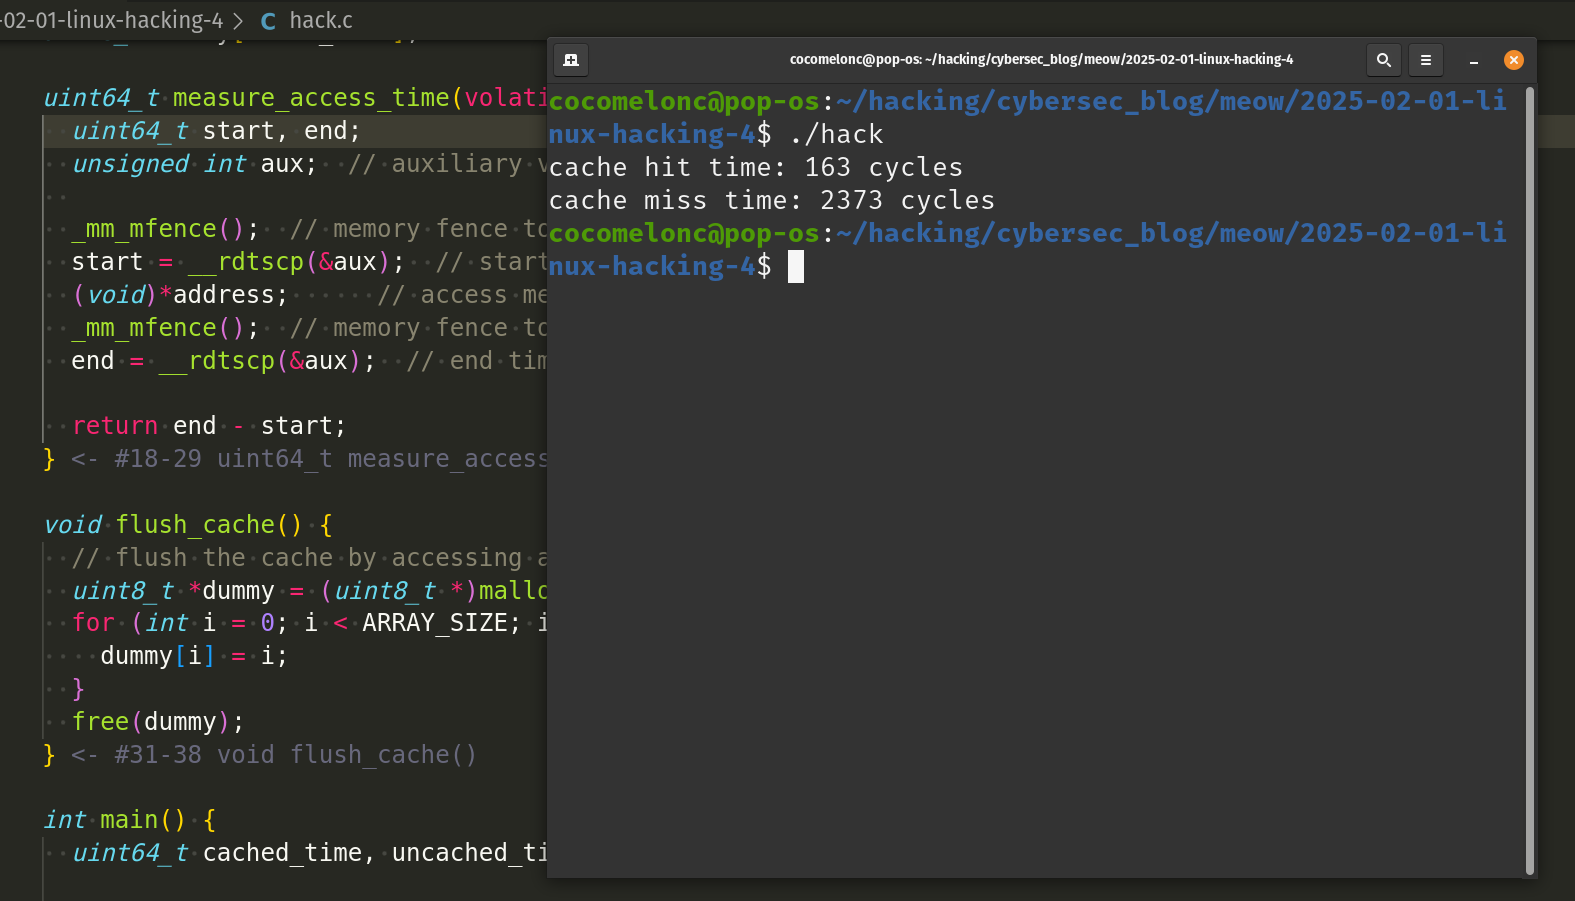Image resolution: width=1575 pixels, height=901 pixels.
Task: Click 'return end - start;' line
Action: point(209,426)
